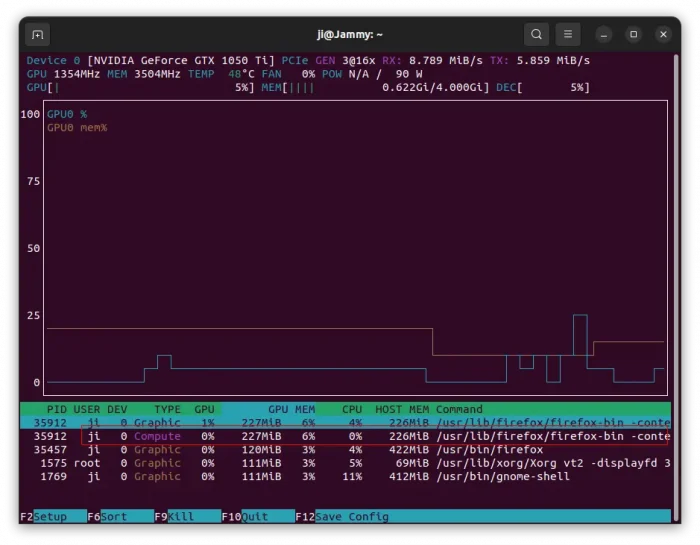Maximize the terminal window
Screen dimensions: 700x545
pyautogui.click(x=633, y=34)
